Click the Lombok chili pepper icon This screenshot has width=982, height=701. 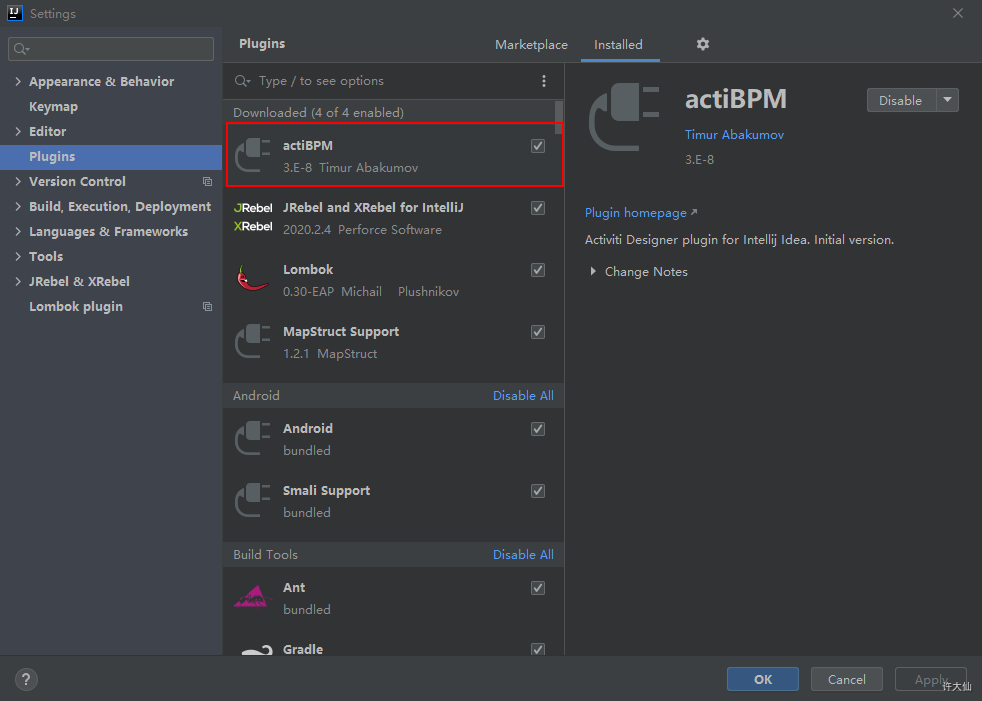(x=253, y=279)
